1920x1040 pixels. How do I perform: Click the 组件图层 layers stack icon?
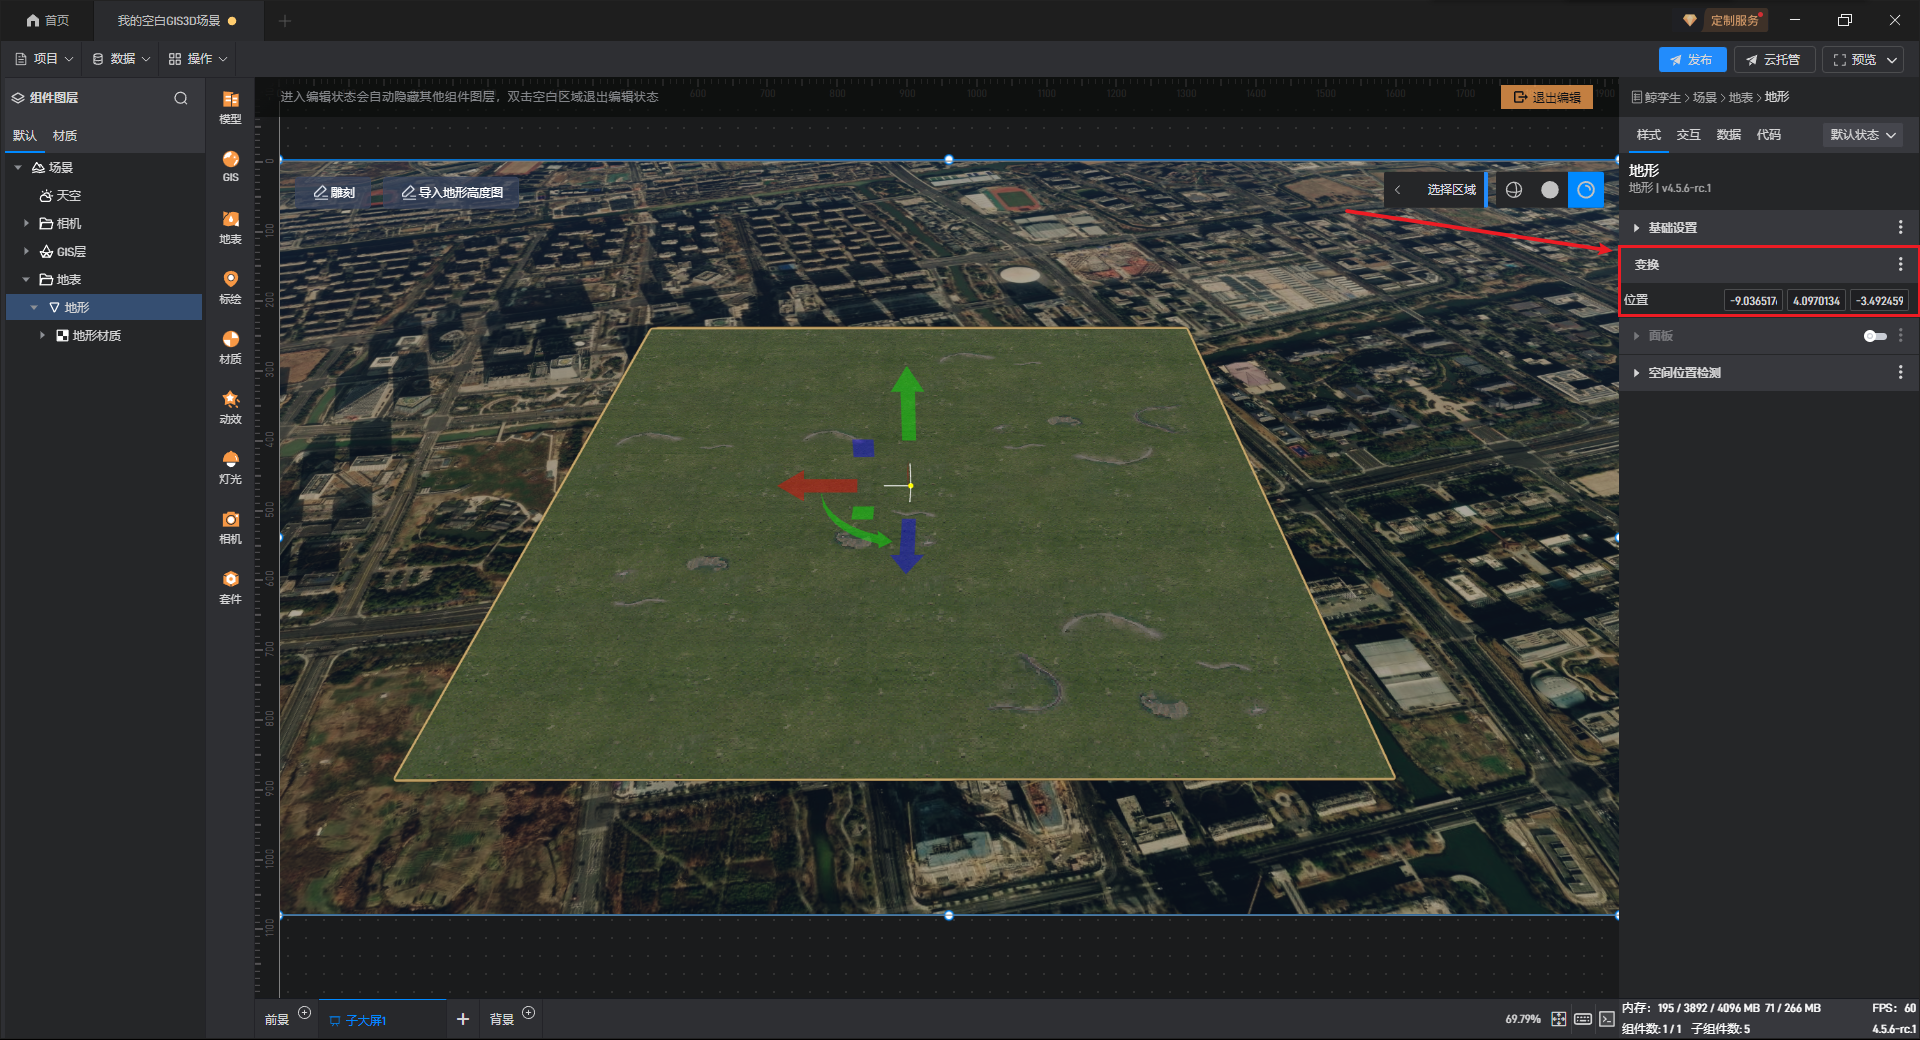pyautogui.click(x=18, y=98)
